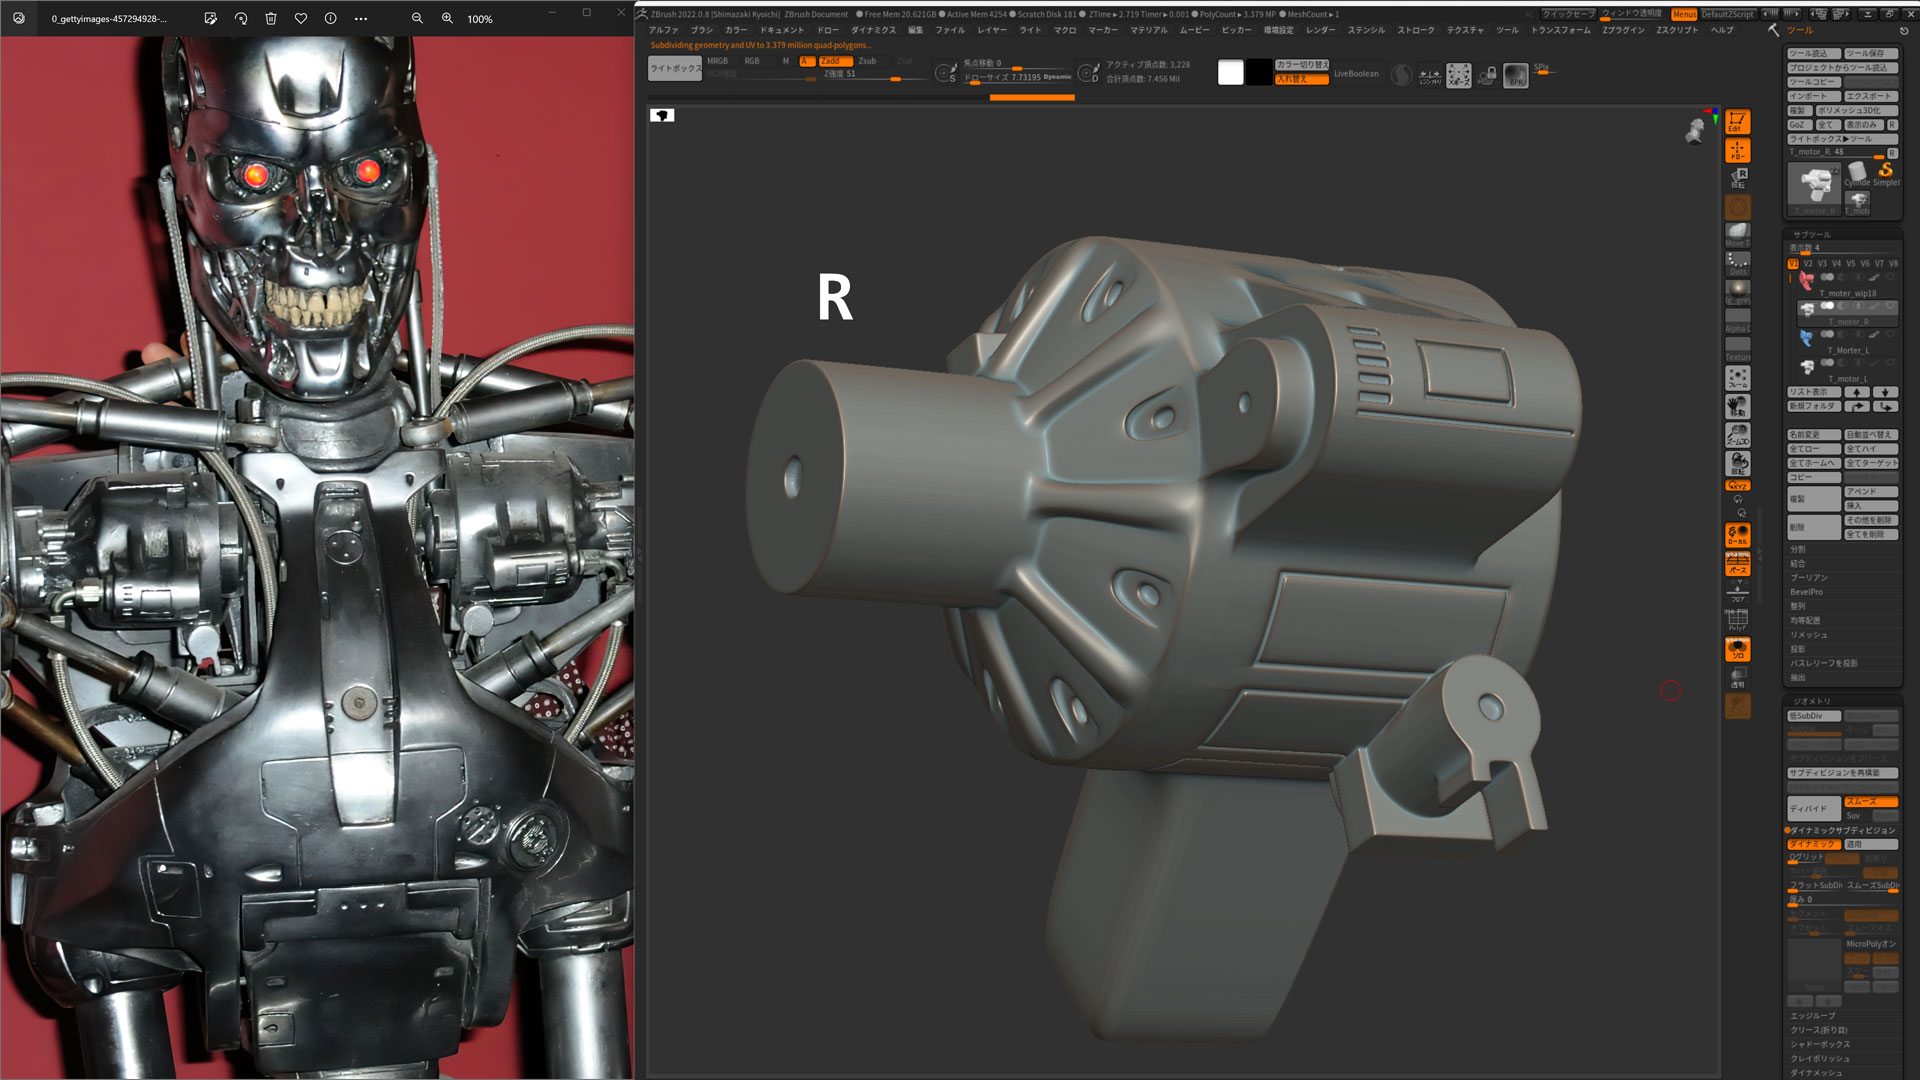Click the lock camera icon

pos(1487,75)
